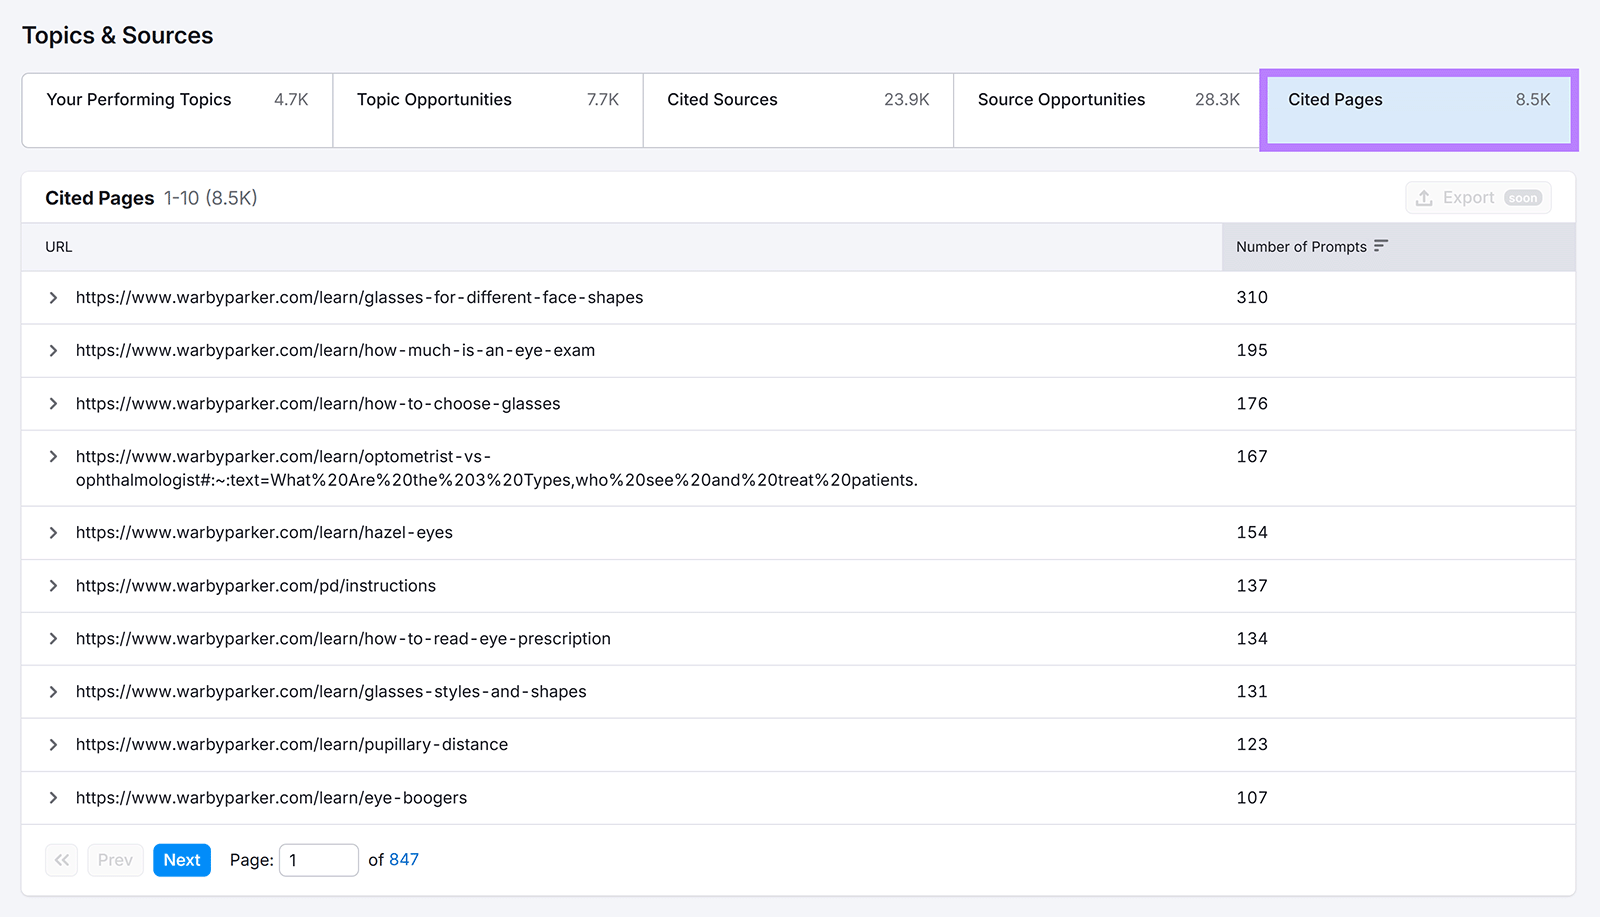The height and width of the screenshot is (917, 1600).
Task: Click the Export upload icon
Action: (1424, 198)
